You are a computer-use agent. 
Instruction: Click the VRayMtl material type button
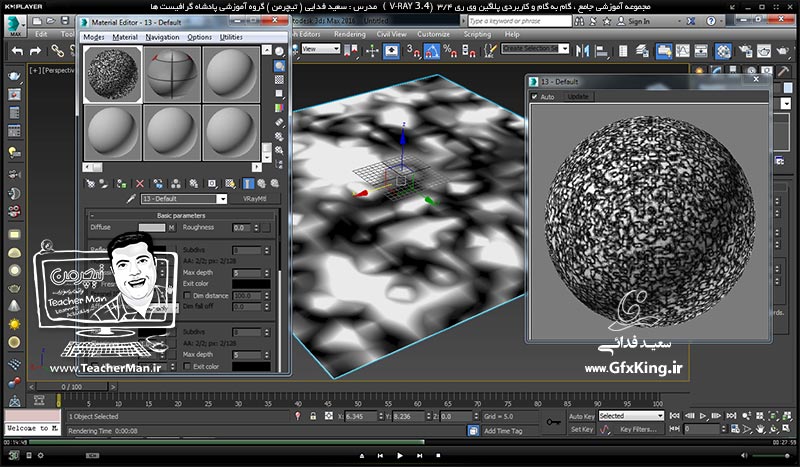(255, 199)
